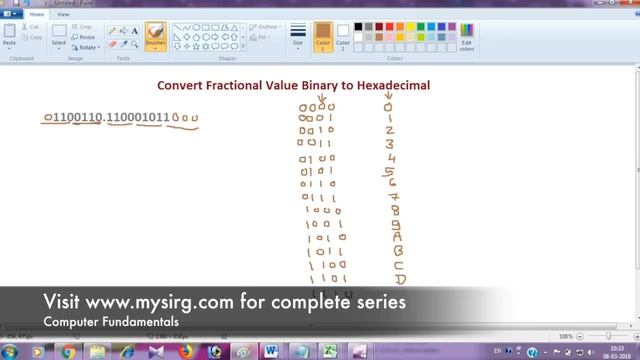Pick the red color swatch
Screen dimensions: 640x360
point(389,27)
